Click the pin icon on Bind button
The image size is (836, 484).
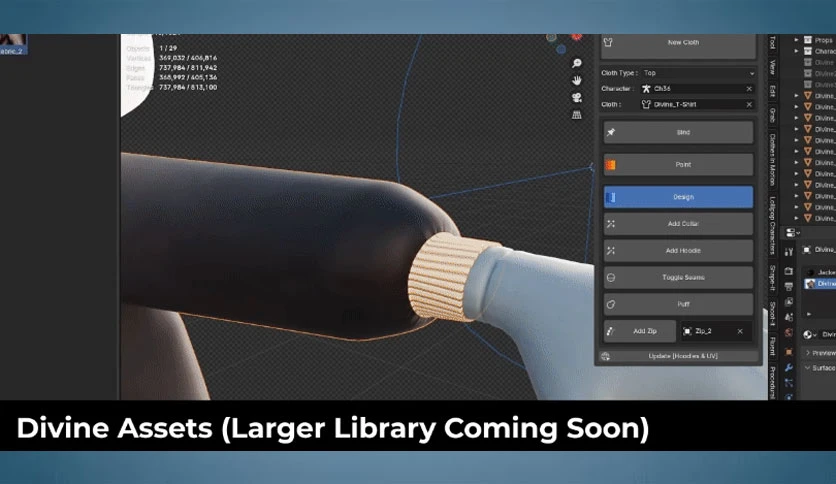pos(611,132)
